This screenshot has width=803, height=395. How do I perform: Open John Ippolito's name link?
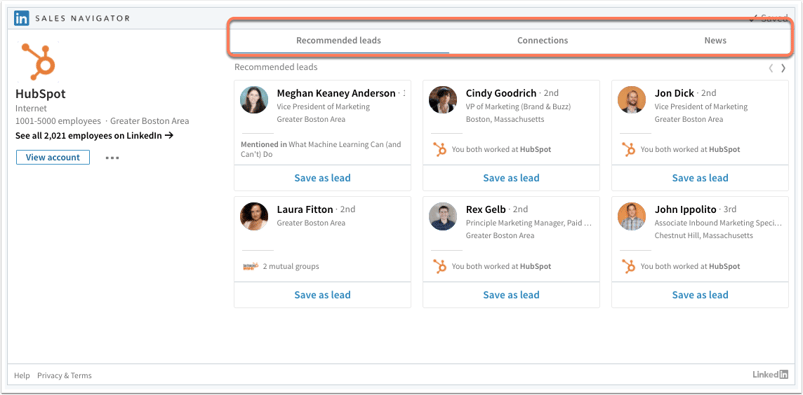point(685,210)
